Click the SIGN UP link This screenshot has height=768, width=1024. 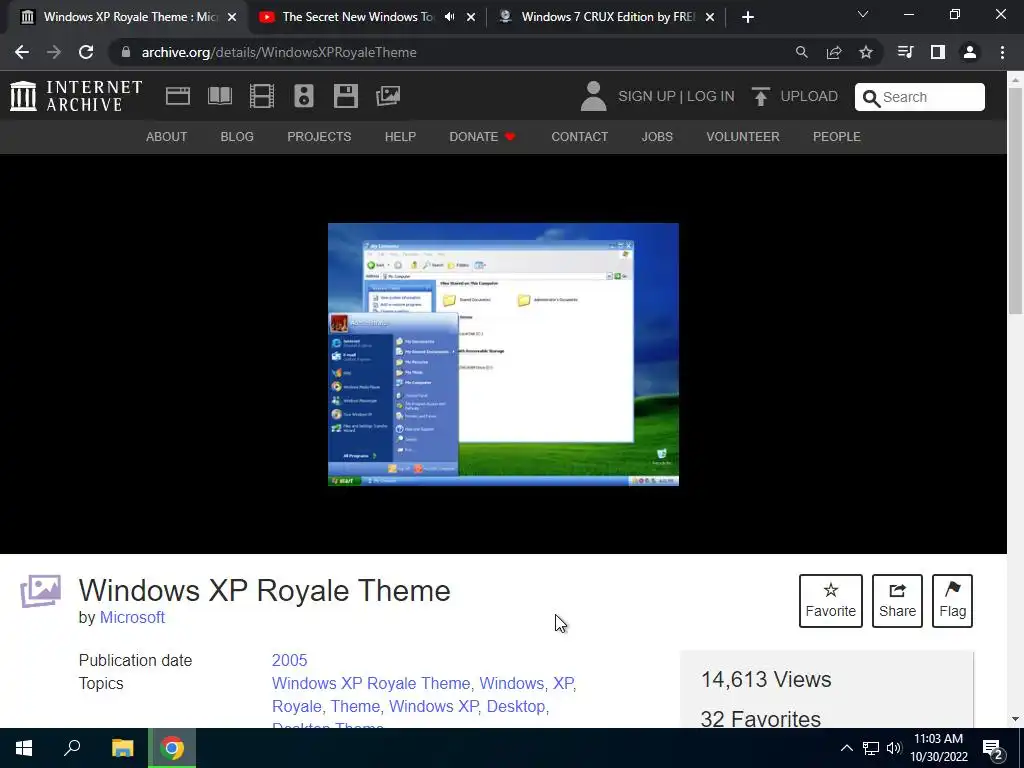tap(647, 96)
